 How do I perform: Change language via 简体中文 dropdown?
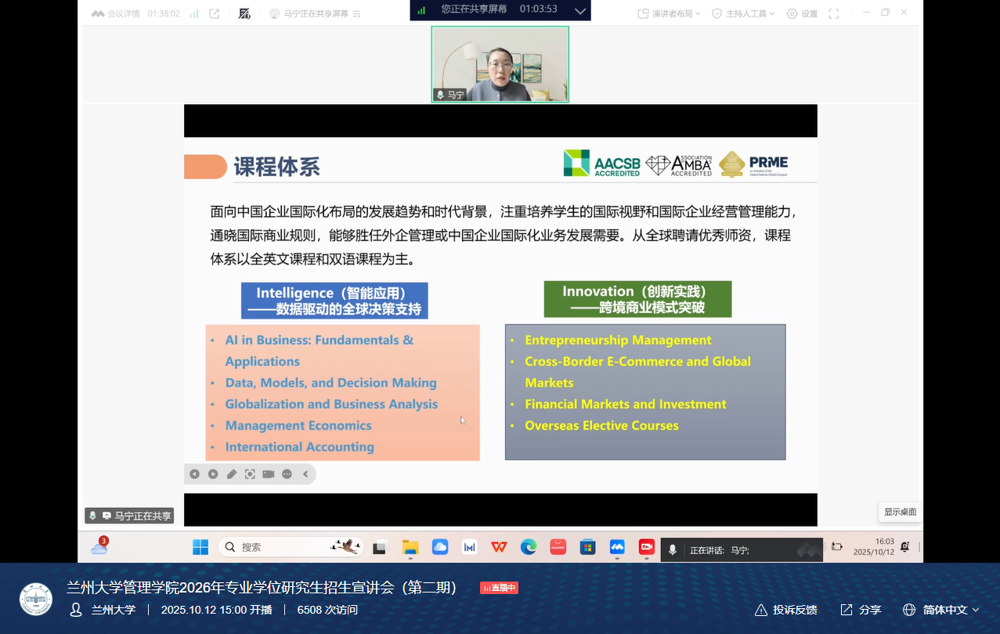941,610
